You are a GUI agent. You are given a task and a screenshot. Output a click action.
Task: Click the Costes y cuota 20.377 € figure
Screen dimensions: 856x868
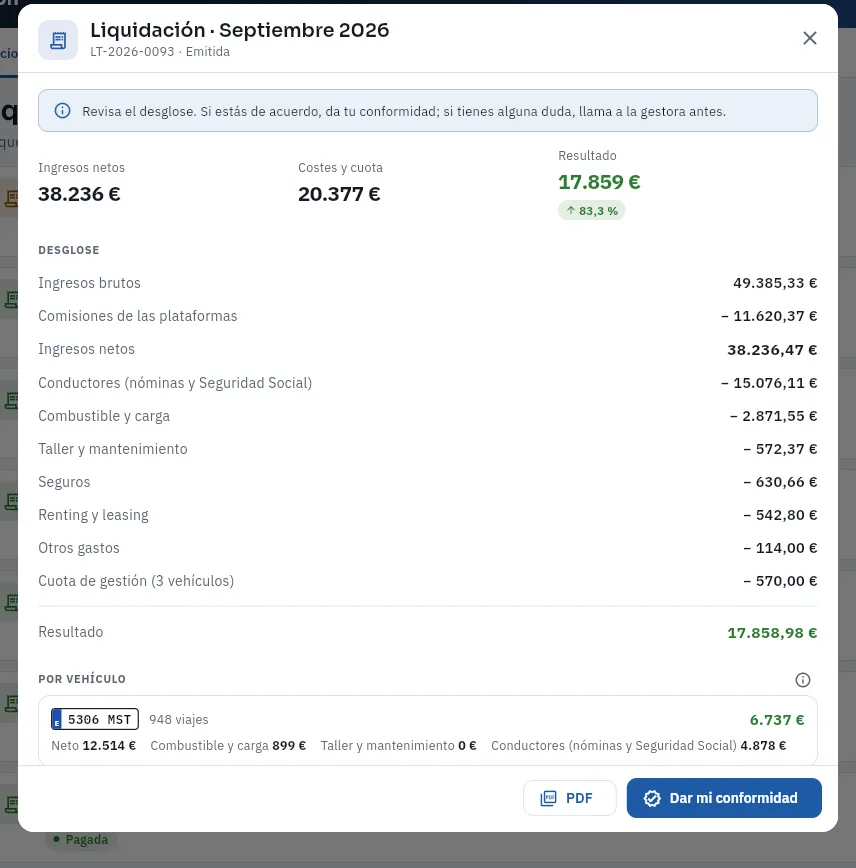339,194
